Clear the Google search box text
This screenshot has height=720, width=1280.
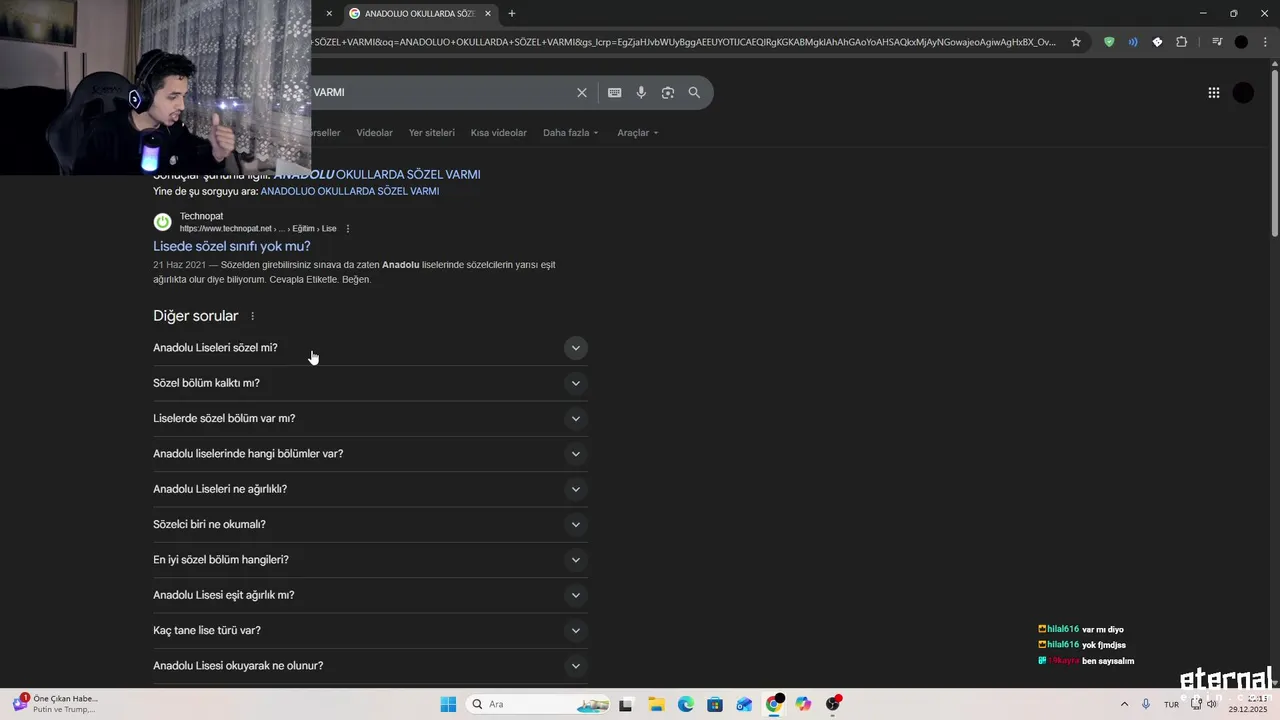click(x=582, y=92)
